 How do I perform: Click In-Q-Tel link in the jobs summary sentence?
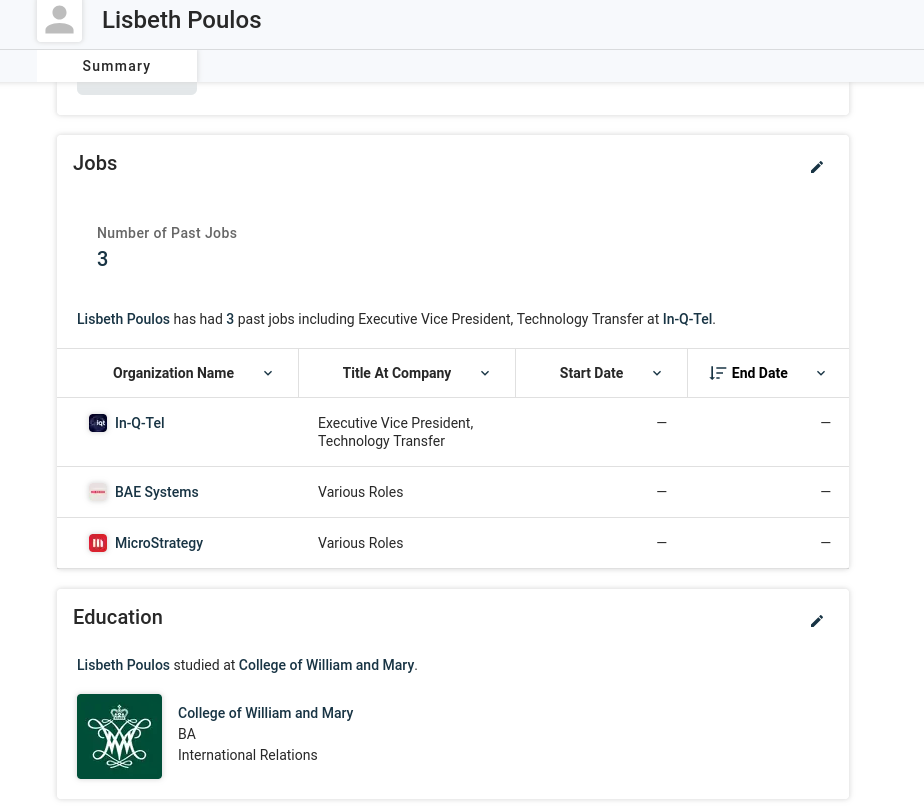point(687,319)
